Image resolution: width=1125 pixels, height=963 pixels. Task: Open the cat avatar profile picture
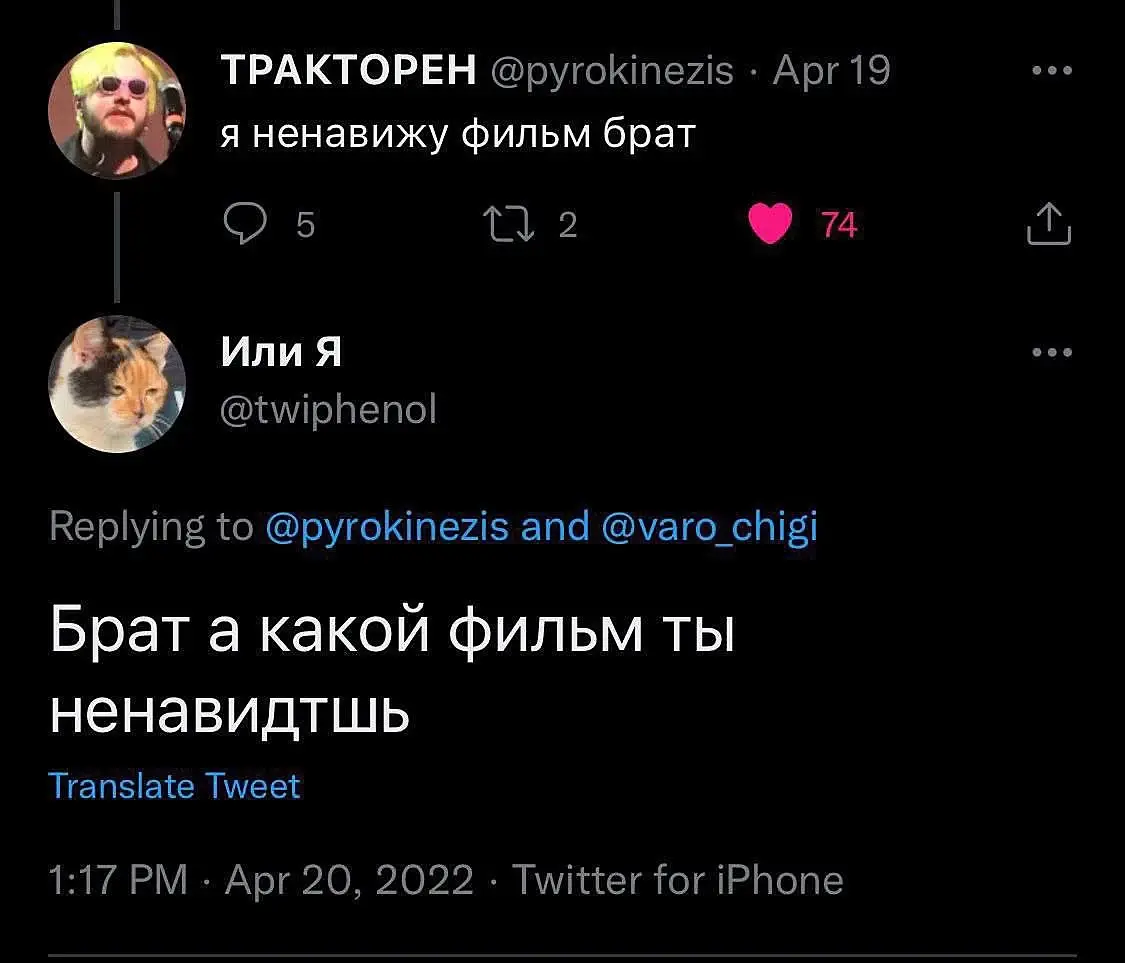[117, 385]
